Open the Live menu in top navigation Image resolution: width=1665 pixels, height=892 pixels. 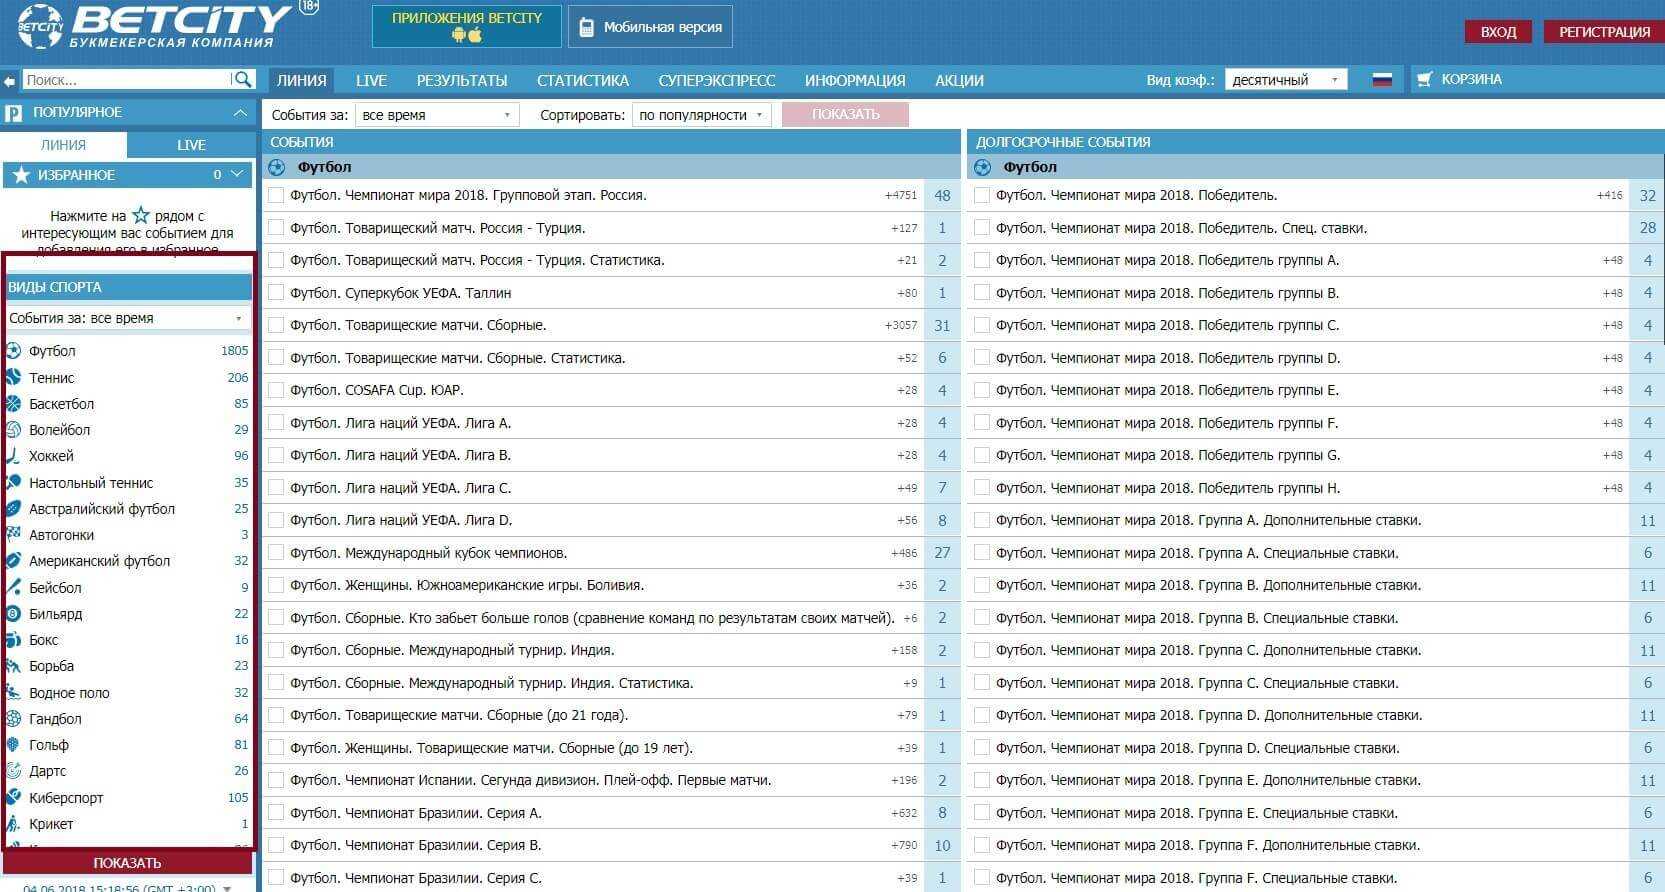[x=371, y=80]
